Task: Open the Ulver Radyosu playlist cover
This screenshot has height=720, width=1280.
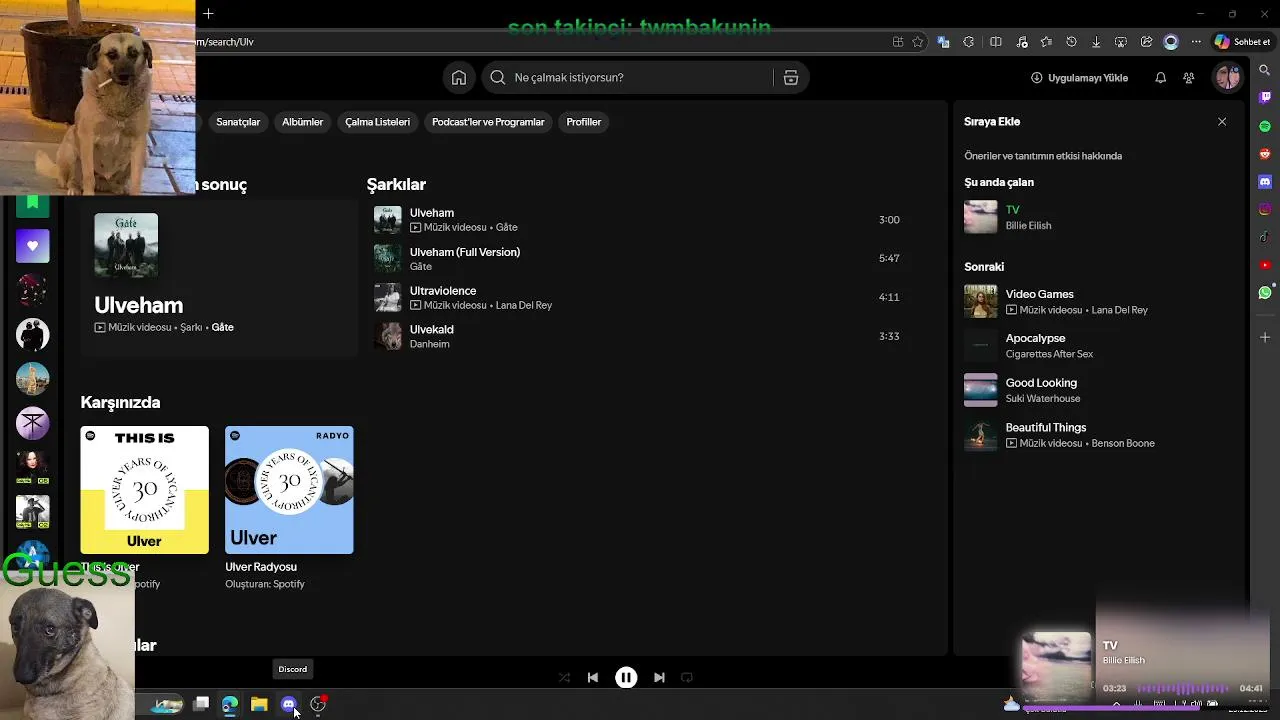Action: tap(289, 490)
